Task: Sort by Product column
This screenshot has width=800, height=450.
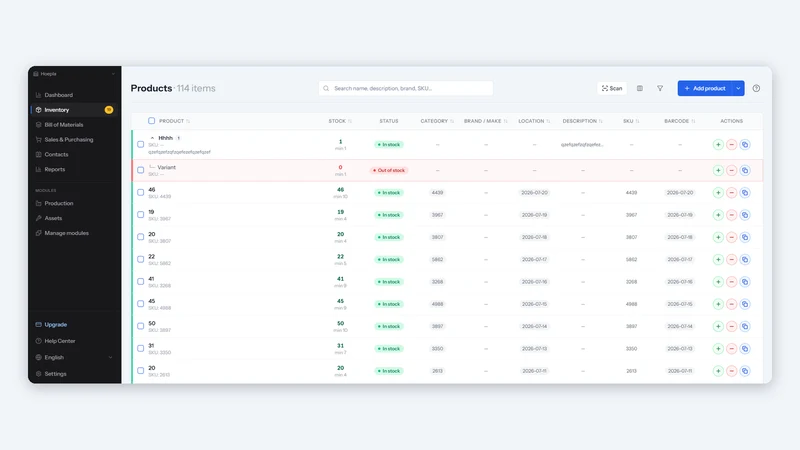Action: [x=174, y=121]
